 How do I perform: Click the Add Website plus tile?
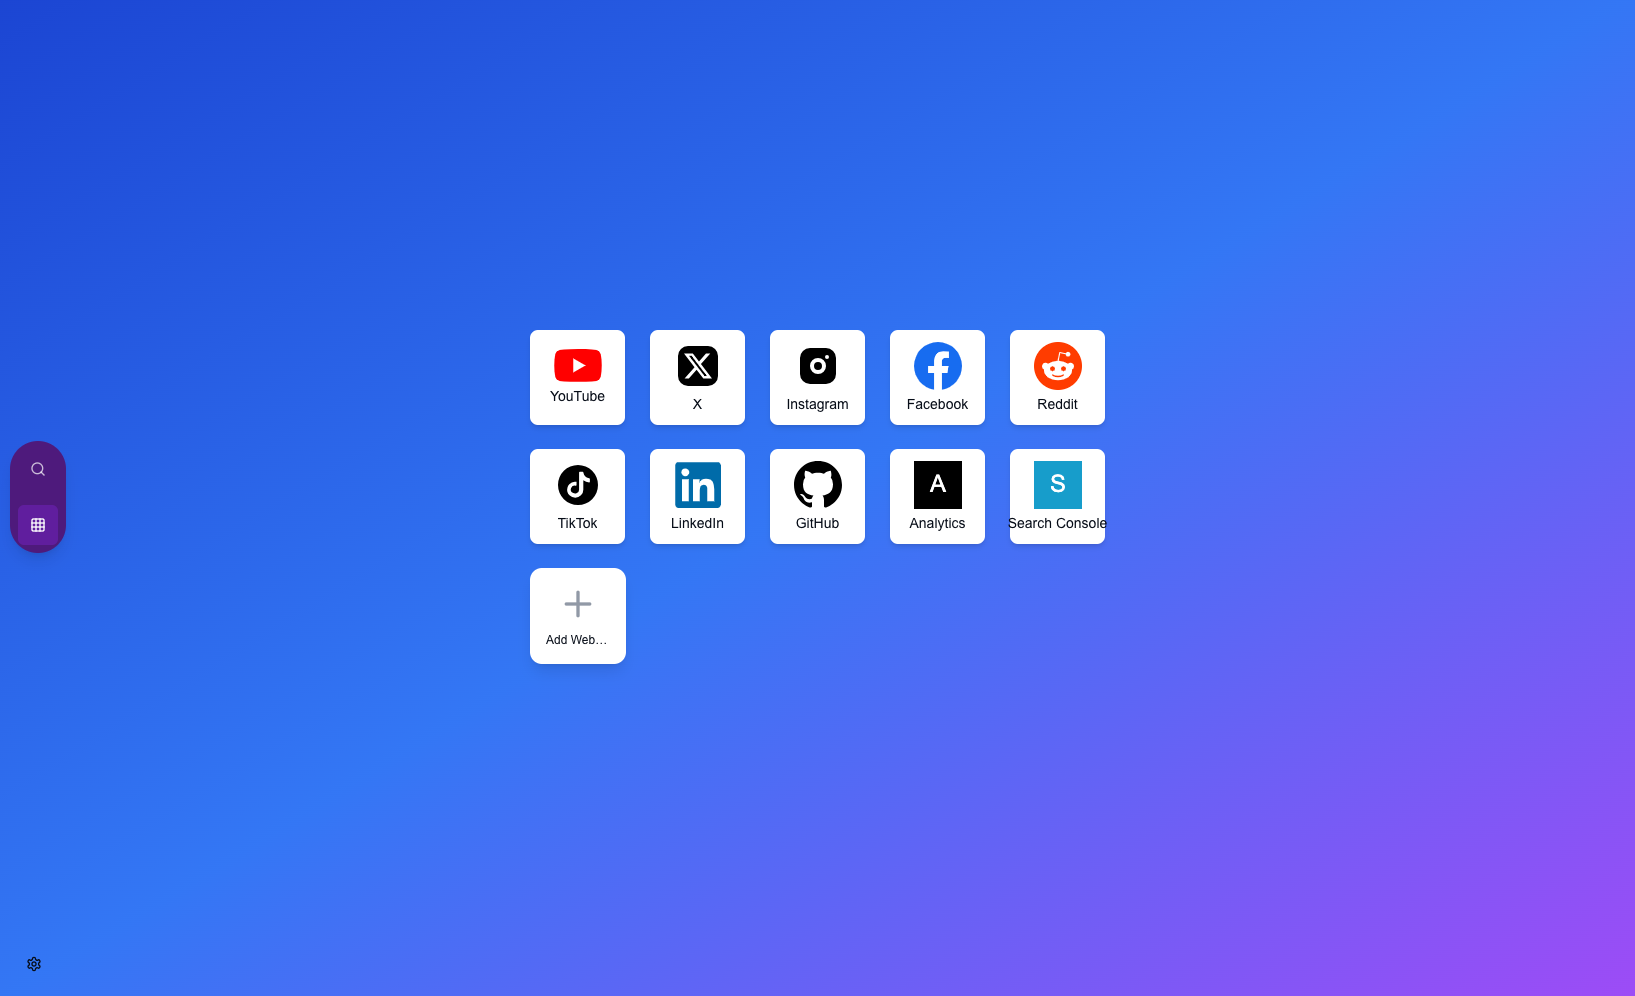[x=578, y=616]
